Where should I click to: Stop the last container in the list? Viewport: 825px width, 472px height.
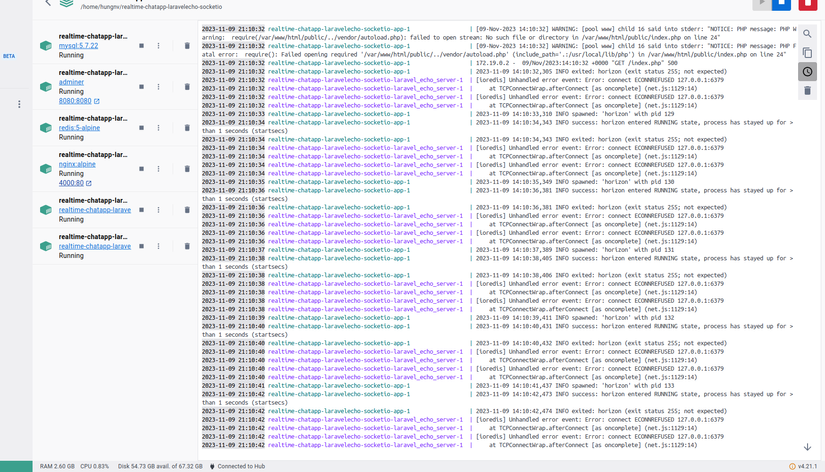tap(141, 246)
